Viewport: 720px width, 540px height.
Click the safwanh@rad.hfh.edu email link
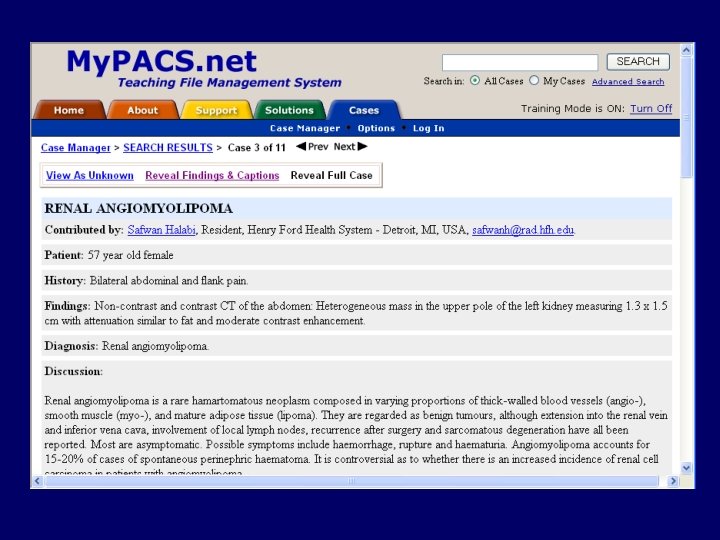[523, 230]
